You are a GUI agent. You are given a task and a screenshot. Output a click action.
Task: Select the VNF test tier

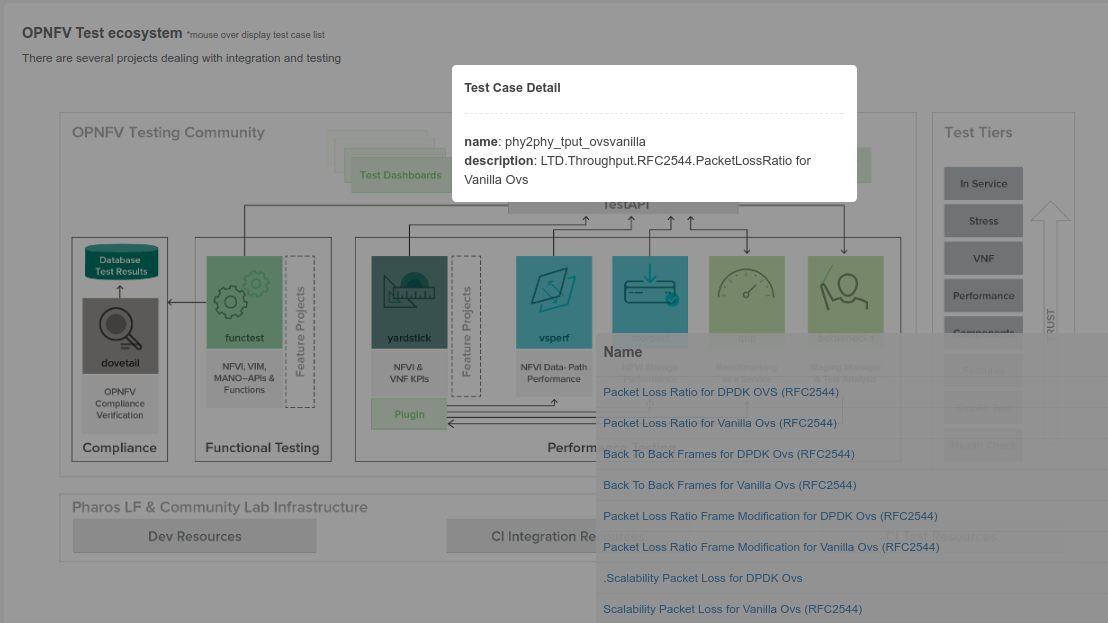point(983,259)
